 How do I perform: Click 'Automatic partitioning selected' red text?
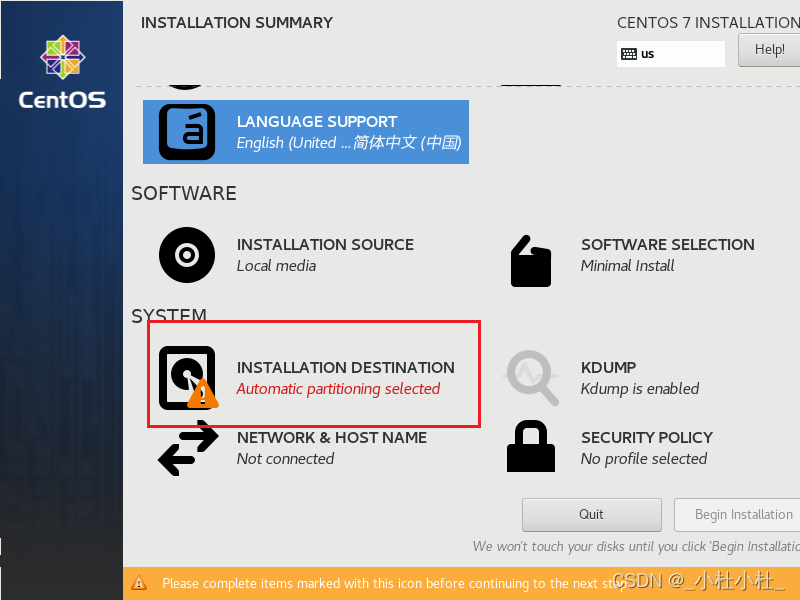click(x=338, y=389)
